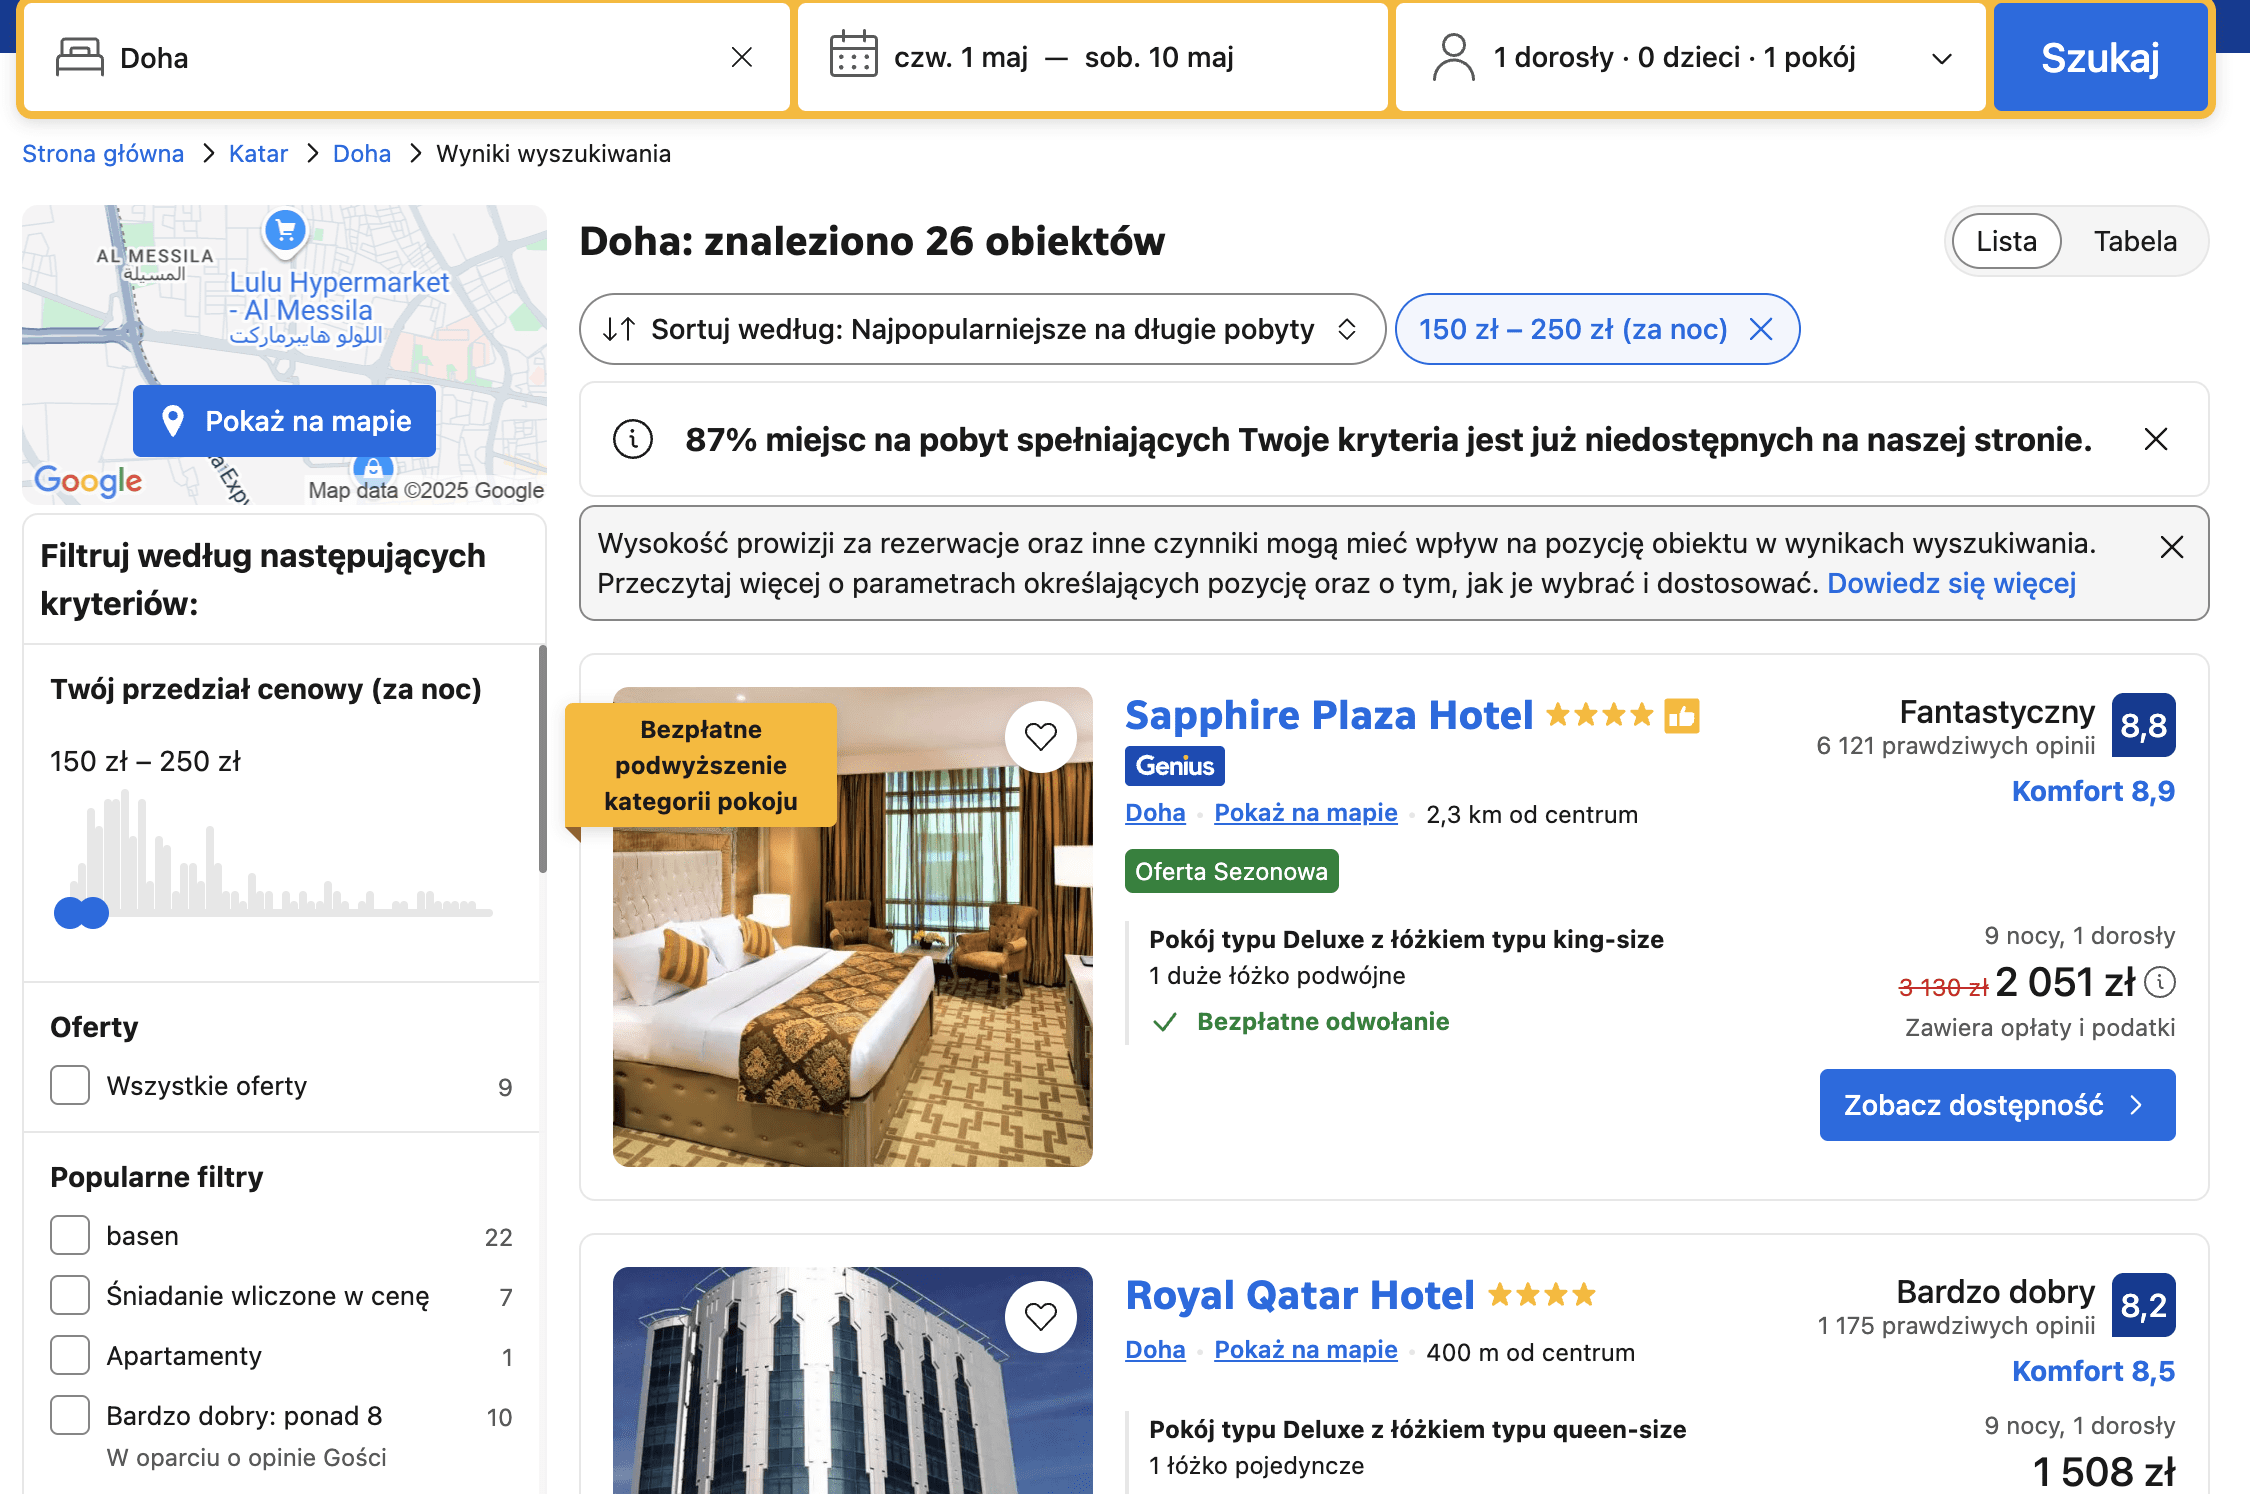Adjust the lower price range slider handle
Viewport: 2250px width, 1494px height.
pyautogui.click(x=70, y=913)
